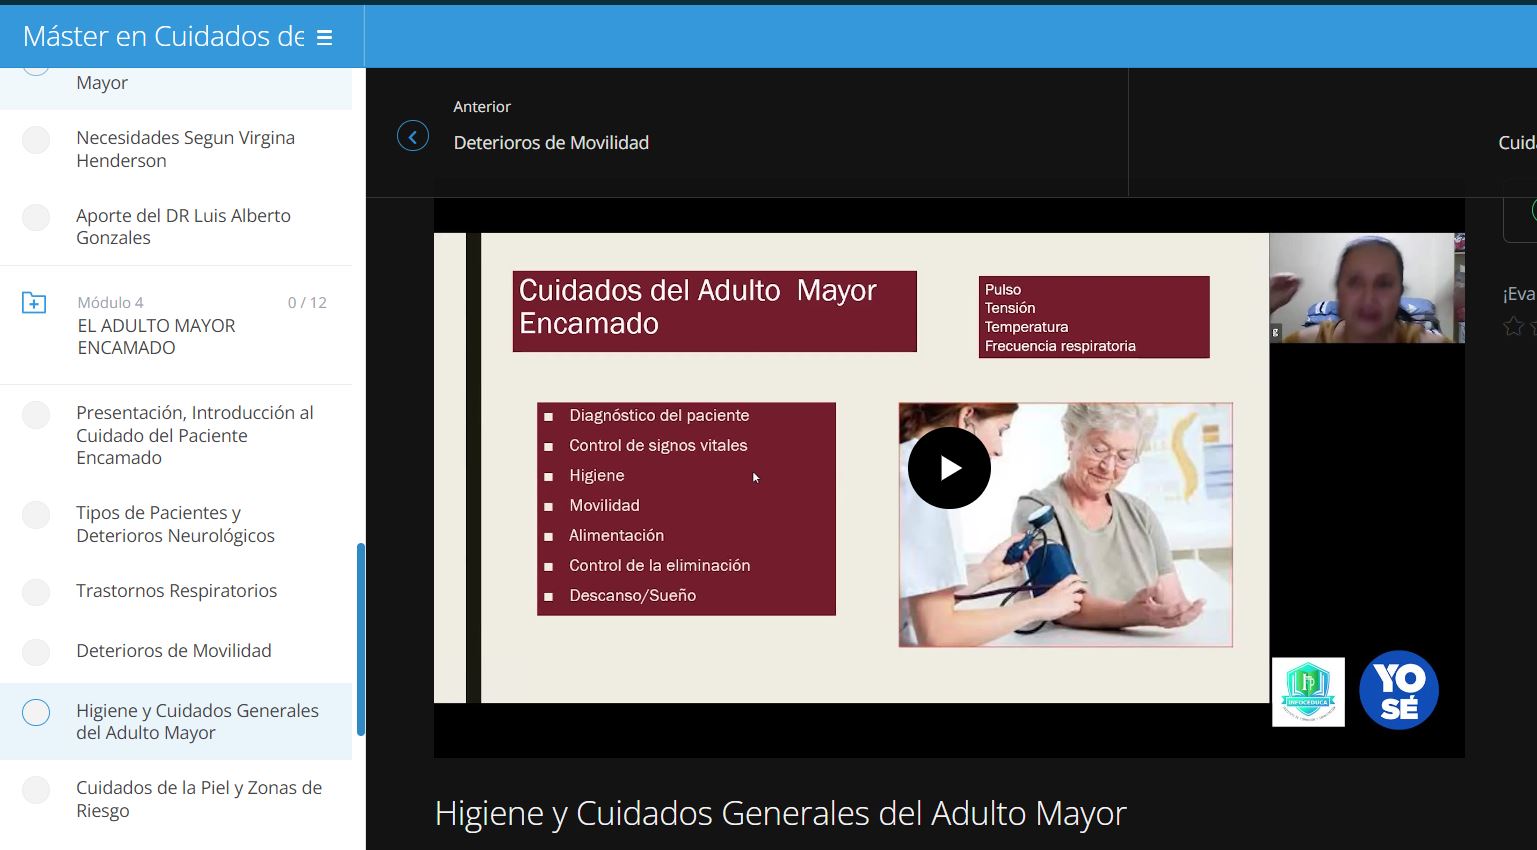Click the previous lesson arrow icon
Image resolution: width=1537 pixels, height=850 pixels.
pyautogui.click(x=413, y=136)
